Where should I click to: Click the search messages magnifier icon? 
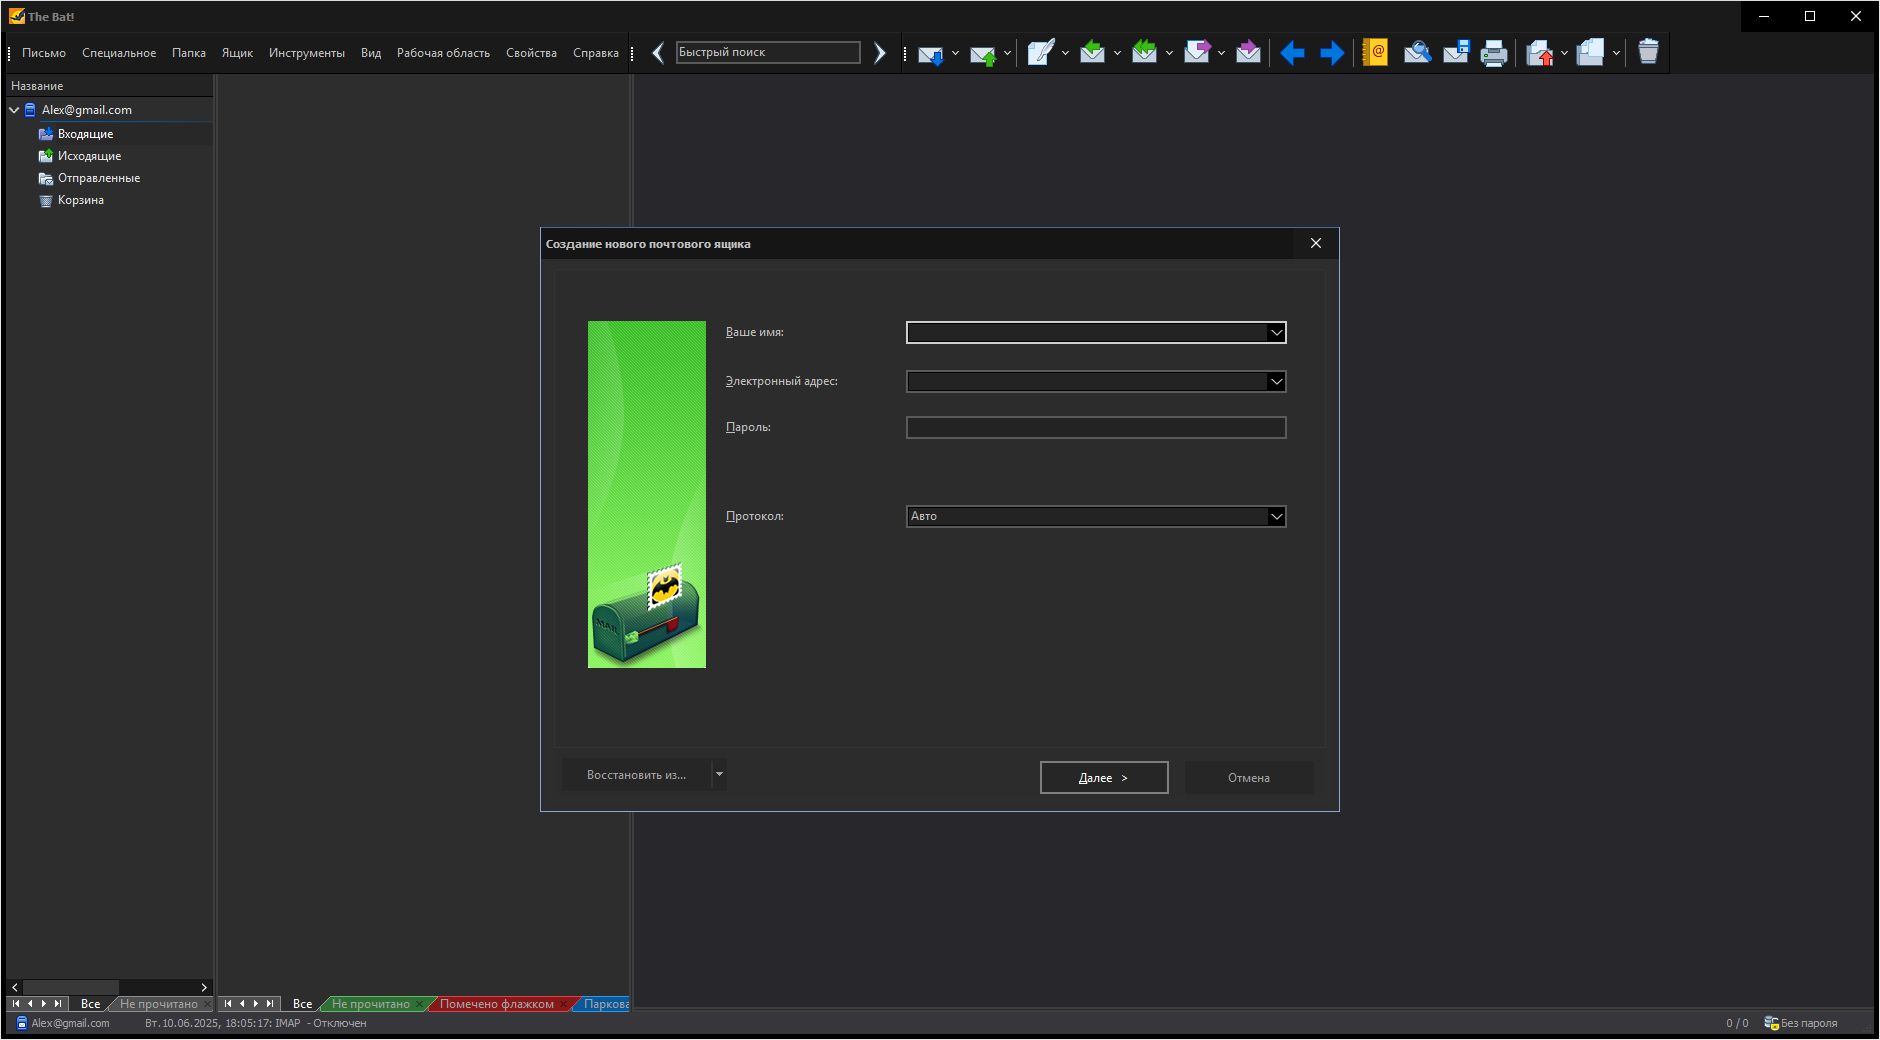point(1417,52)
